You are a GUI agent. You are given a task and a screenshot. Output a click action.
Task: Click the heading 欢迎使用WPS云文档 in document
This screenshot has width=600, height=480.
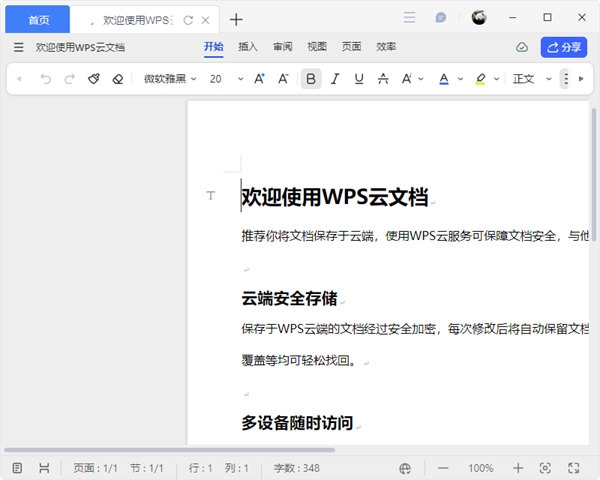[x=335, y=197]
